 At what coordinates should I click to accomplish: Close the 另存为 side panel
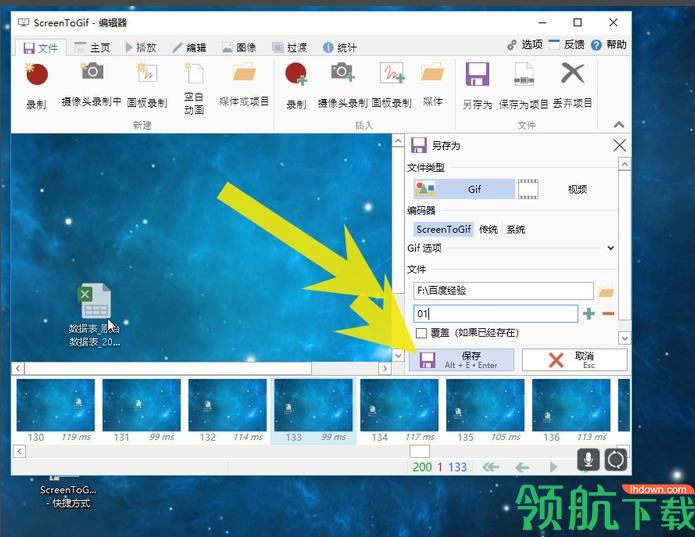pyautogui.click(x=619, y=145)
